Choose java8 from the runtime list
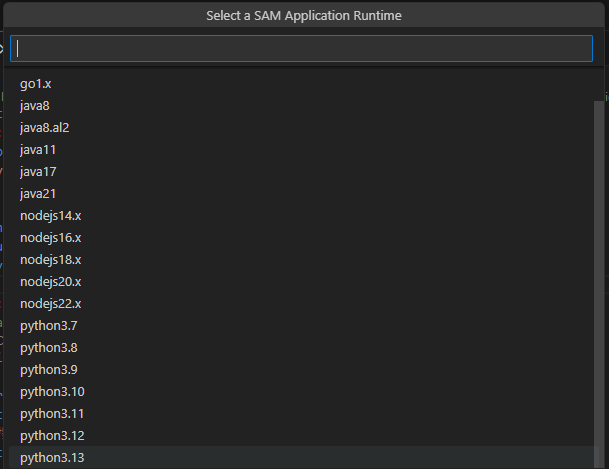This screenshot has height=469, width=609. (x=301, y=106)
